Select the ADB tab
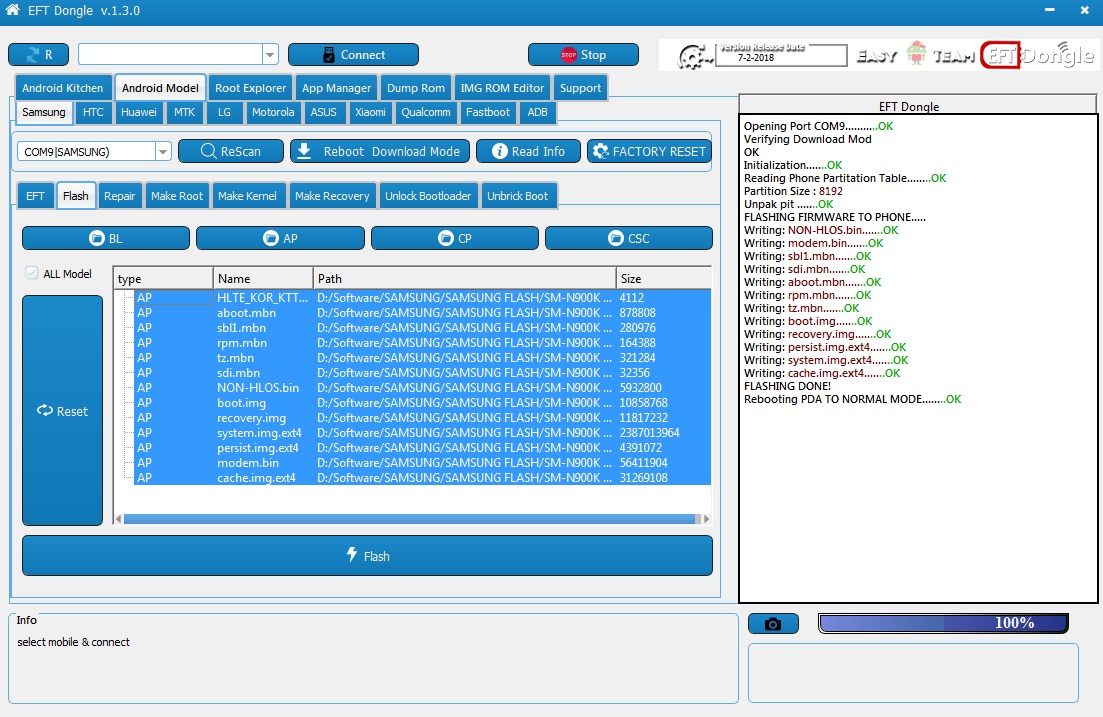The height and width of the screenshot is (717, 1103). coord(537,112)
